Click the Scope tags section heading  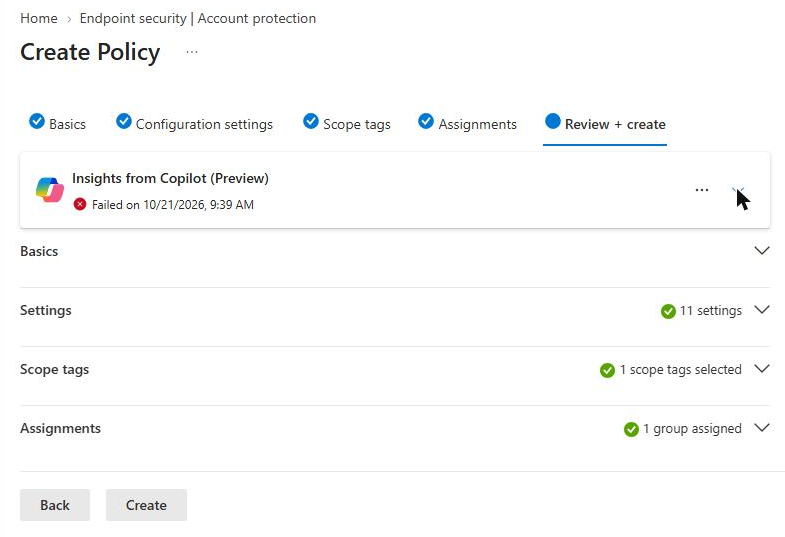[x=55, y=369]
